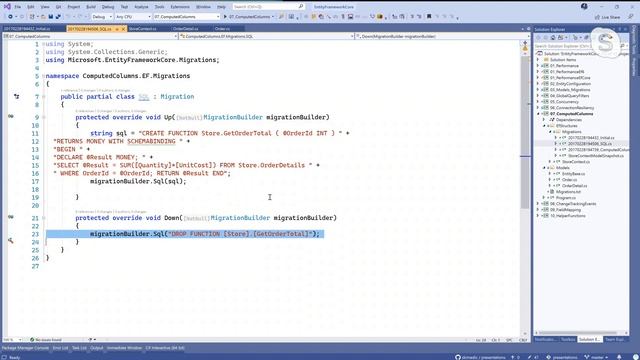640x360 pixels.
Task: Click the override indicator icon beside Up method
Action: (11, 116)
